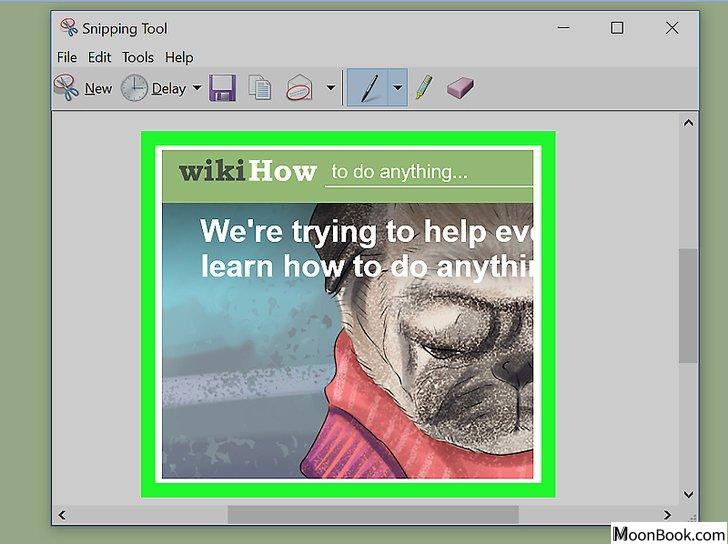This screenshot has width=728, height=544.
Task: Click the 'New' label on the toolbar
Action: click(x=98, y=88)
